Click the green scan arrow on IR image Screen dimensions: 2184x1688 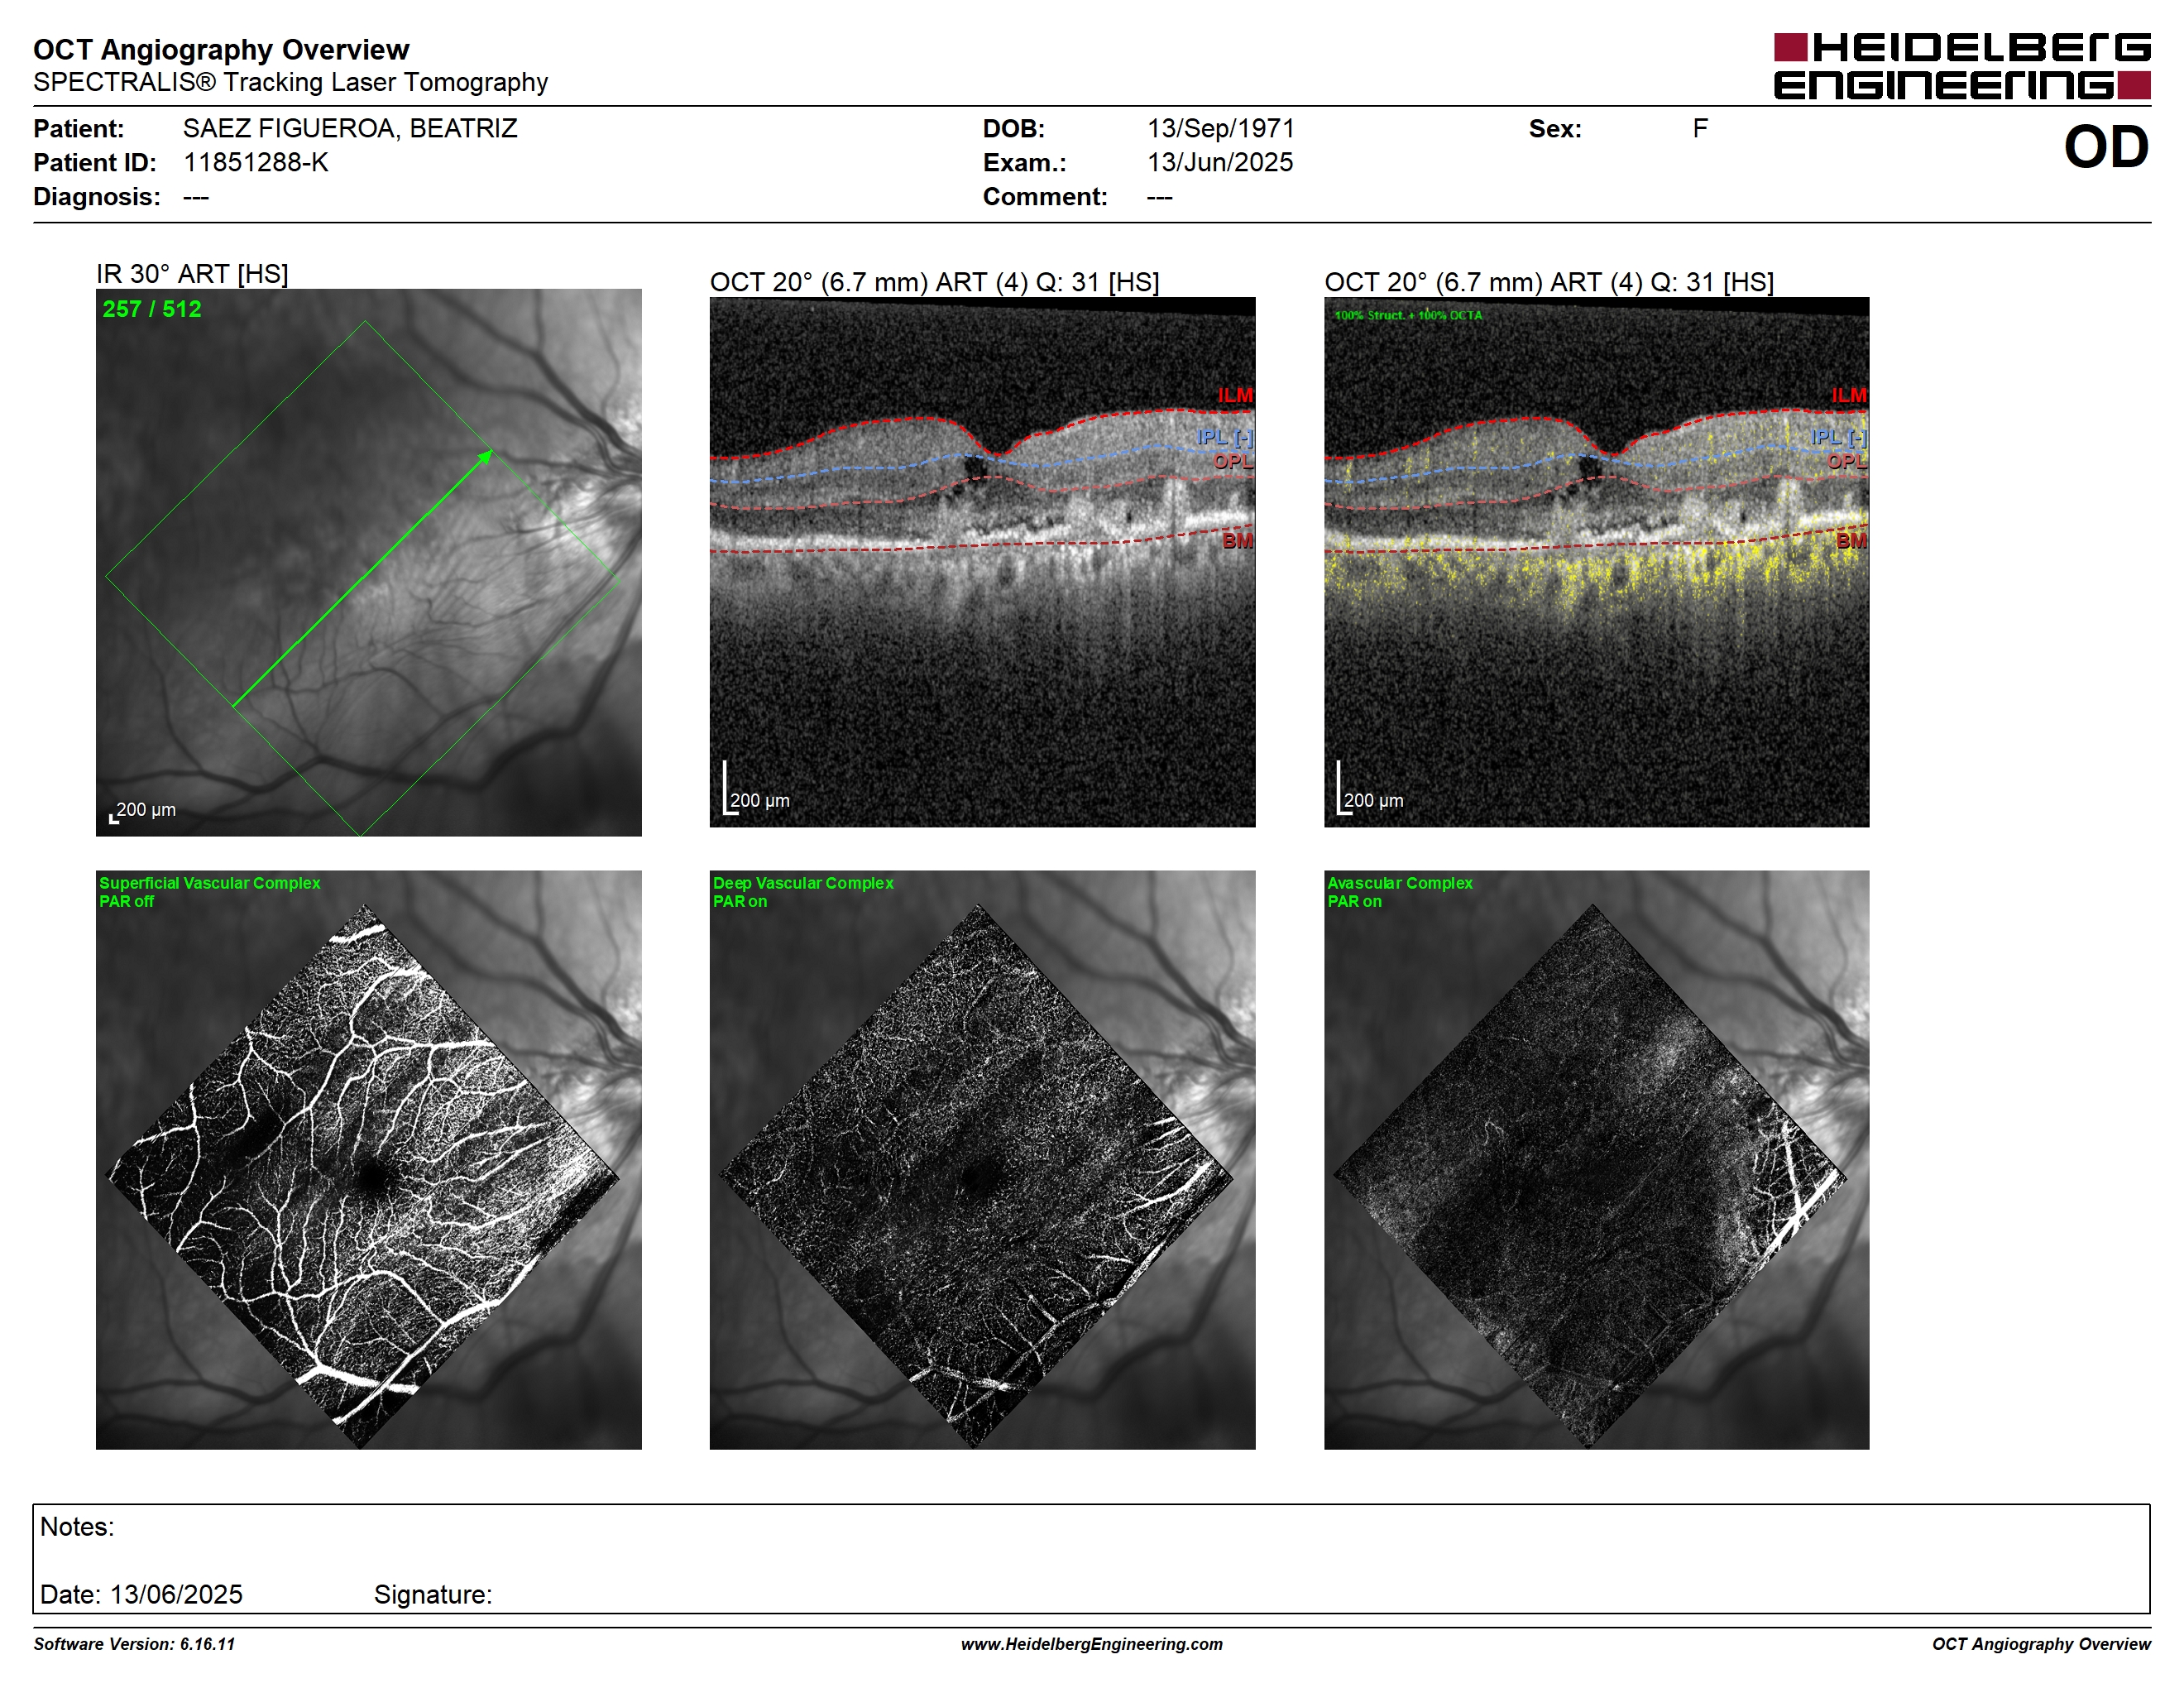coord(363,579)
